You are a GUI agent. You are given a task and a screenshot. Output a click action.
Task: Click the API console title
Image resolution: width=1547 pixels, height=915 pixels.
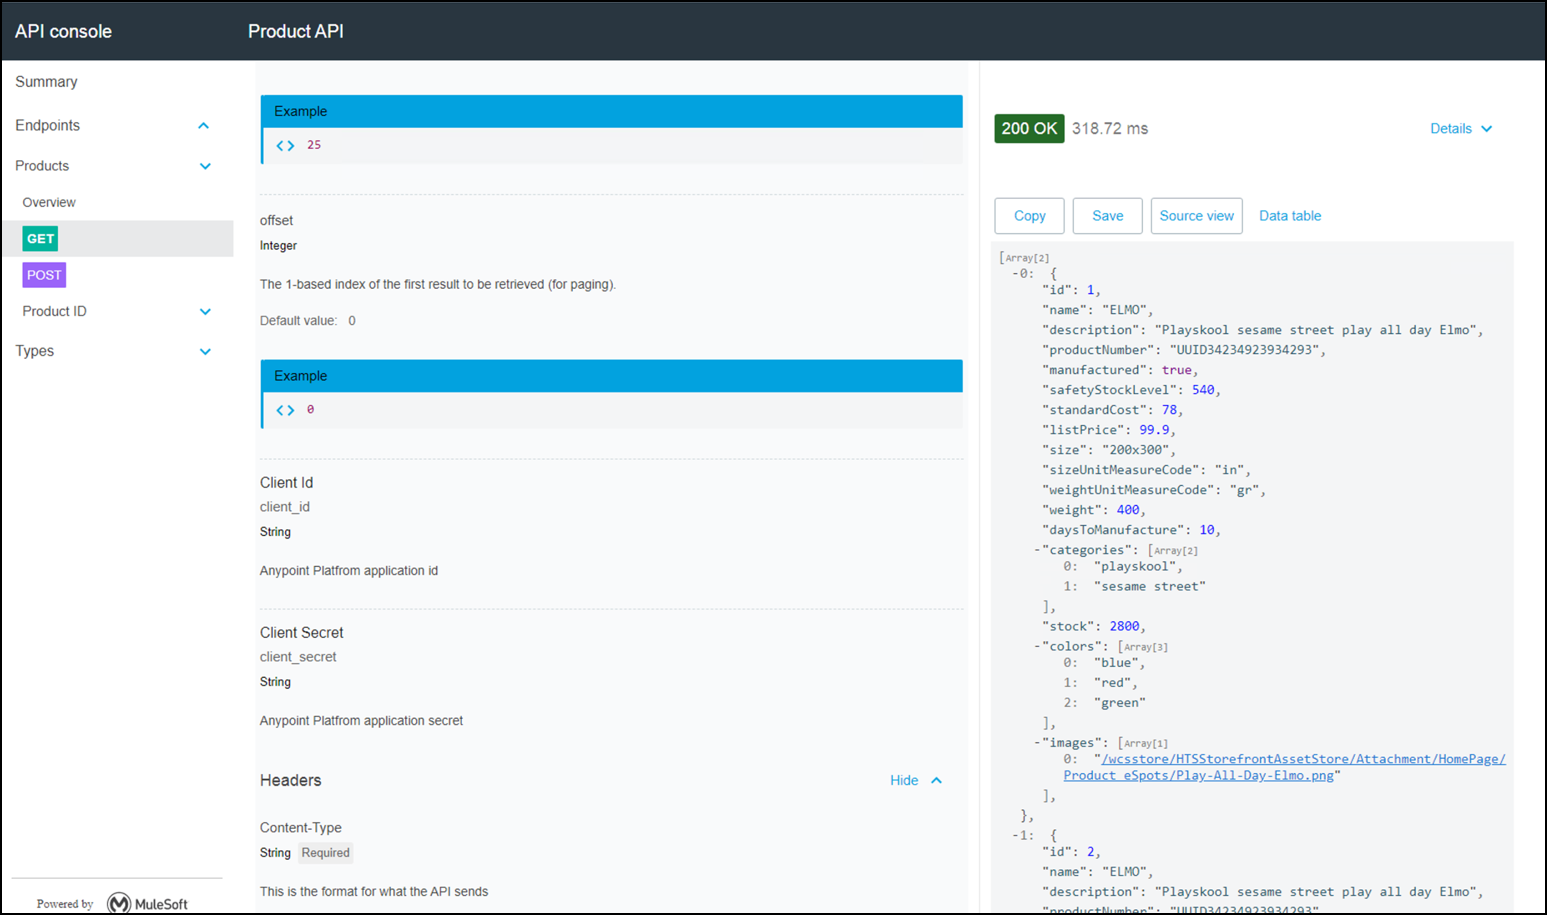tap(63, 32)
